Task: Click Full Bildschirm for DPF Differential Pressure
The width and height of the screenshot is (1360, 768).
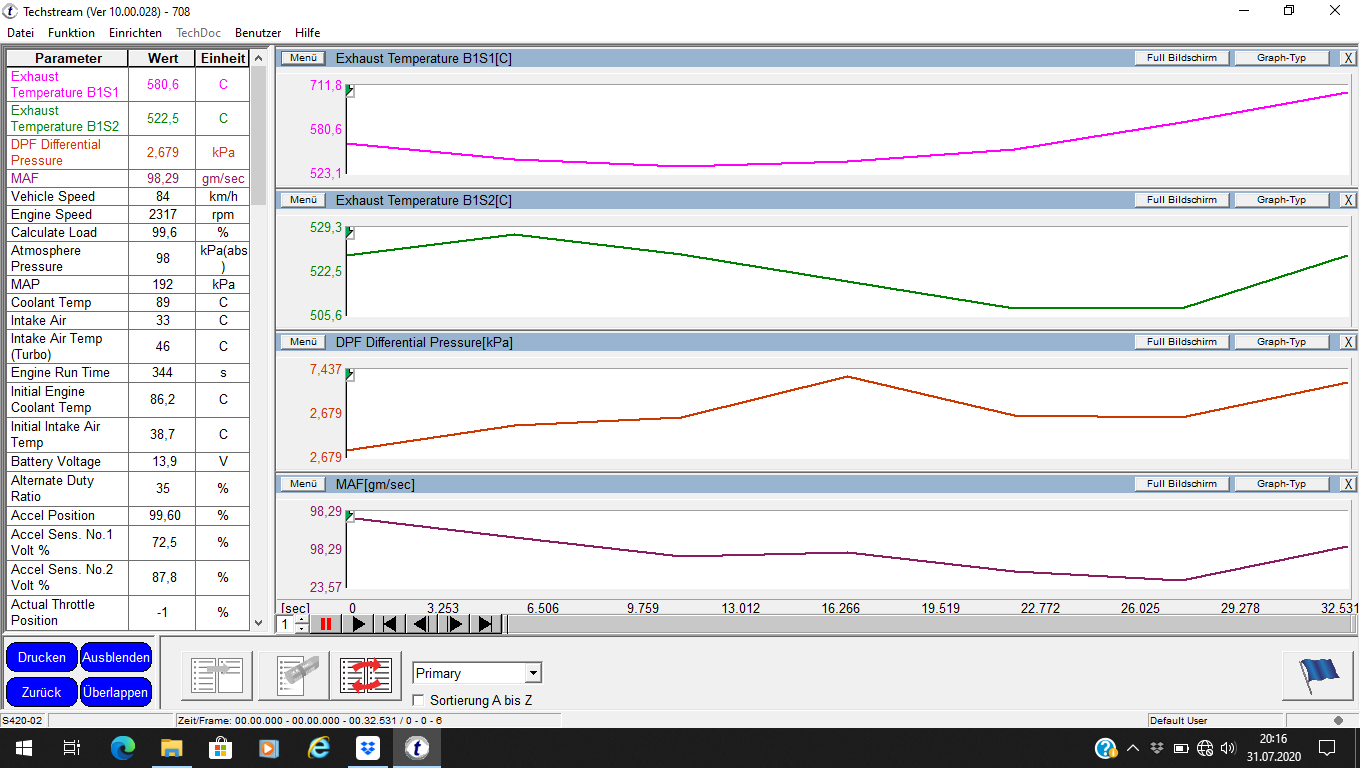Action: tap(1182, 342)
